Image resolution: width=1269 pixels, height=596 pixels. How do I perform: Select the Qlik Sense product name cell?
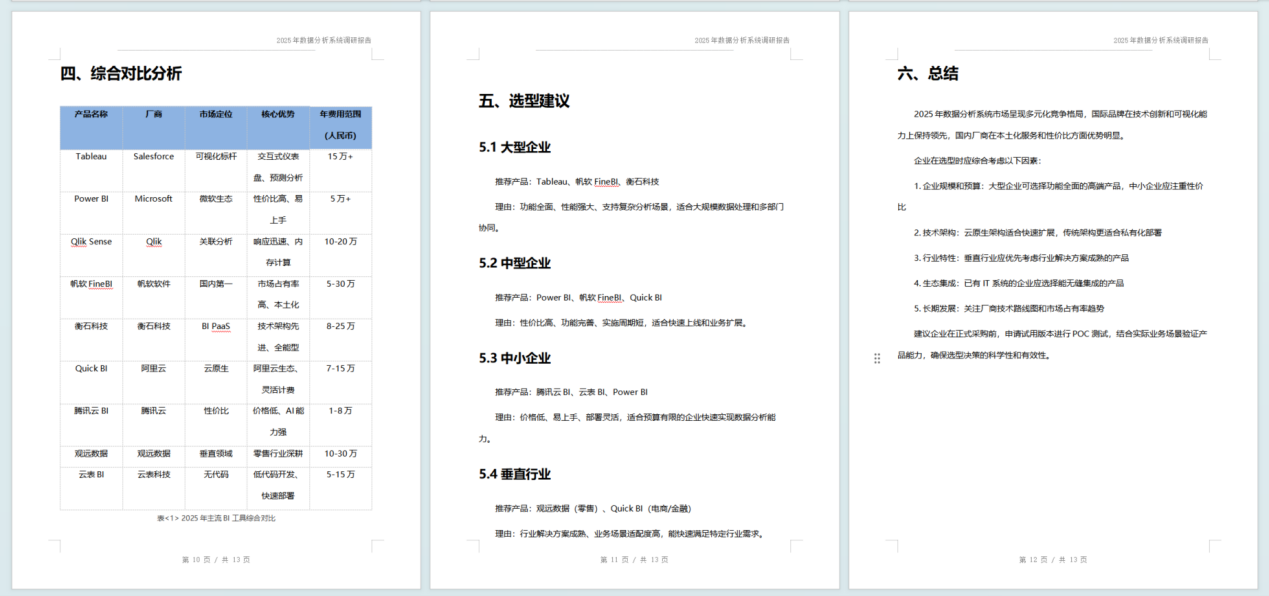click(91, 242)
